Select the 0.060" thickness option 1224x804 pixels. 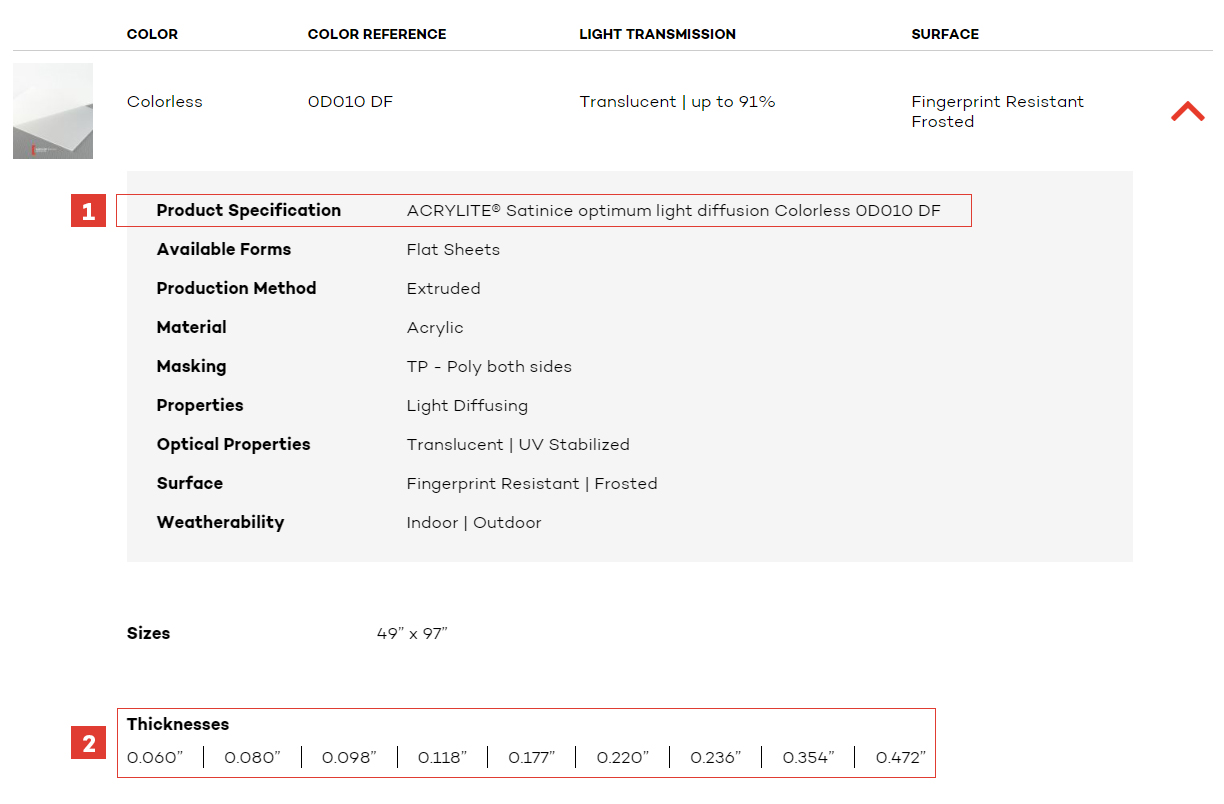point(155,758)
